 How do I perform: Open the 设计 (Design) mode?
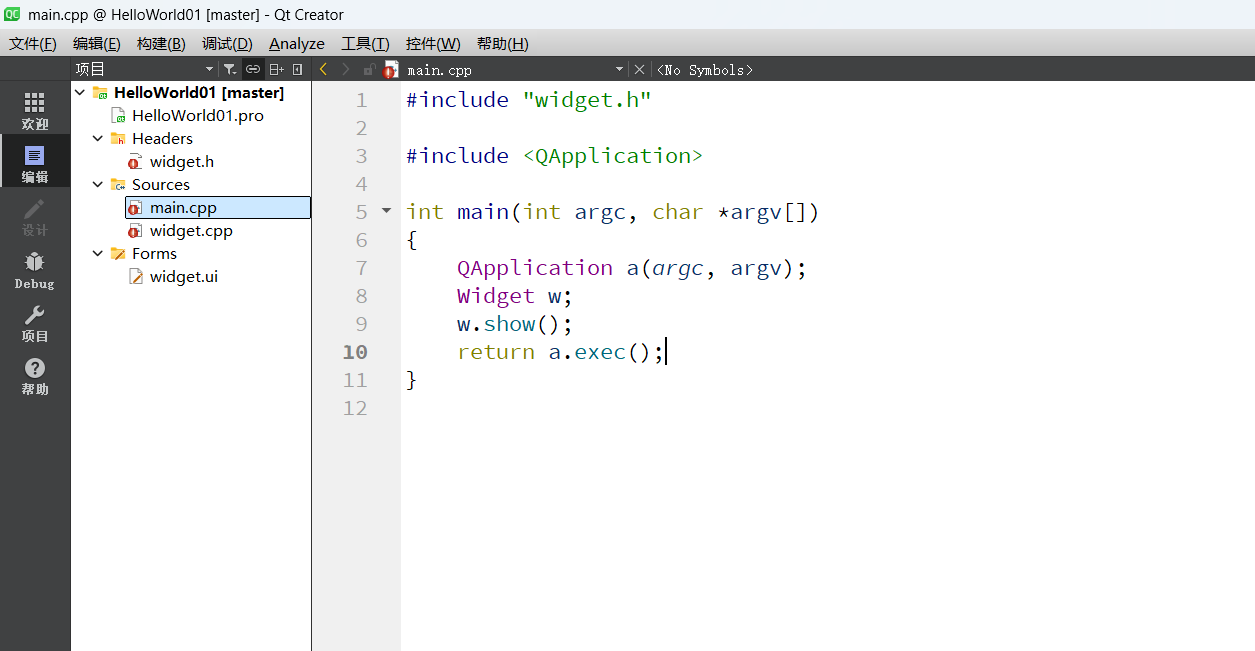click(35, 216)
